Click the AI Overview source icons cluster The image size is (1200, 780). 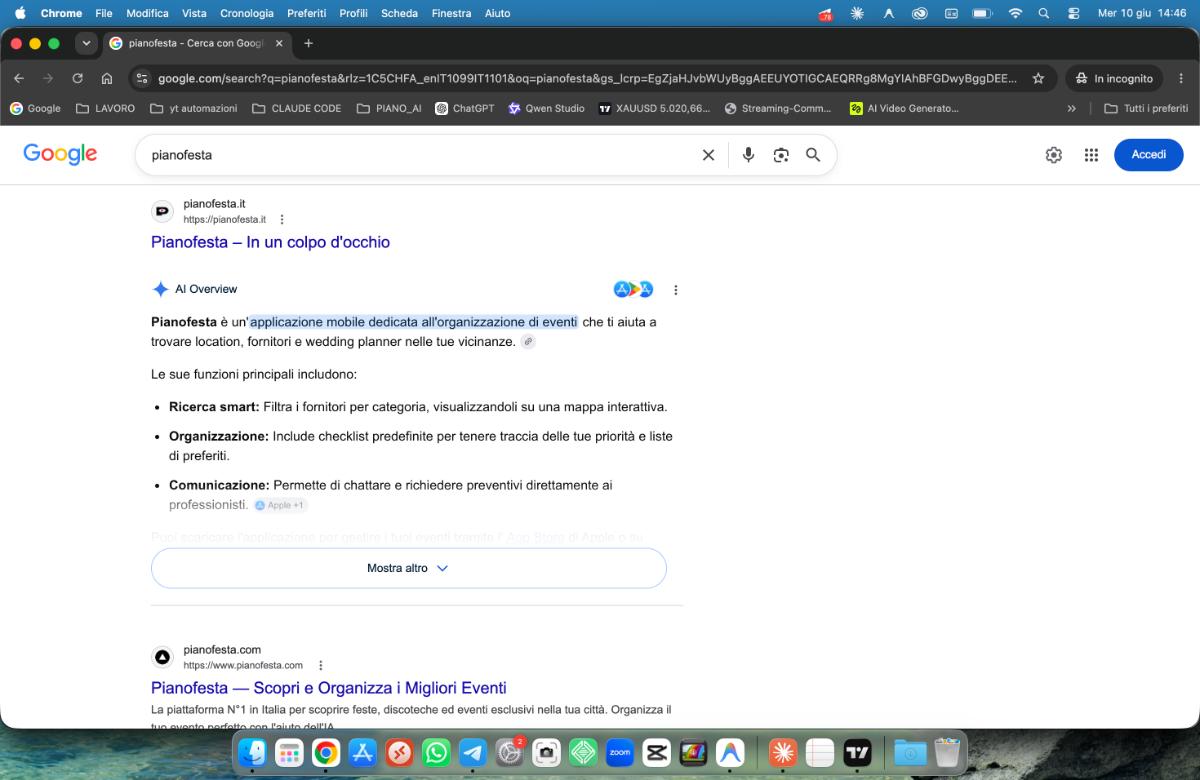pos(633,289)
